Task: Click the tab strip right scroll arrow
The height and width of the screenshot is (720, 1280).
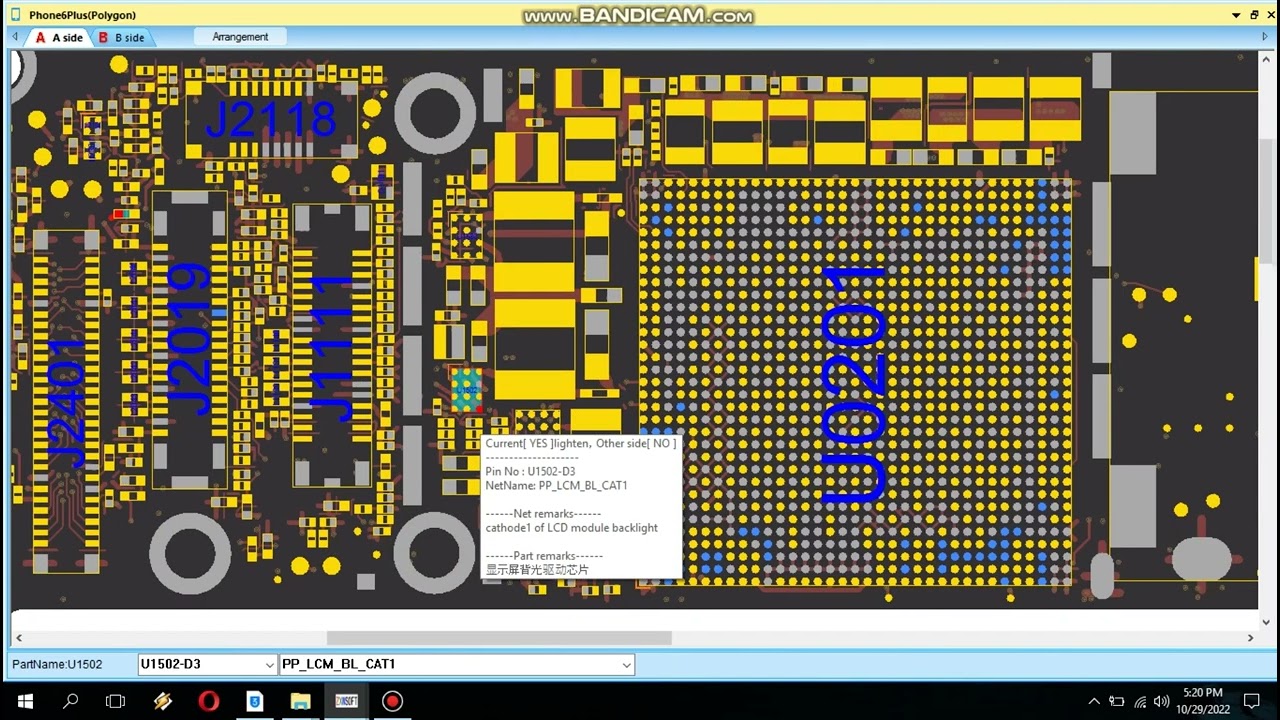Action: (x=1264, y=37)
